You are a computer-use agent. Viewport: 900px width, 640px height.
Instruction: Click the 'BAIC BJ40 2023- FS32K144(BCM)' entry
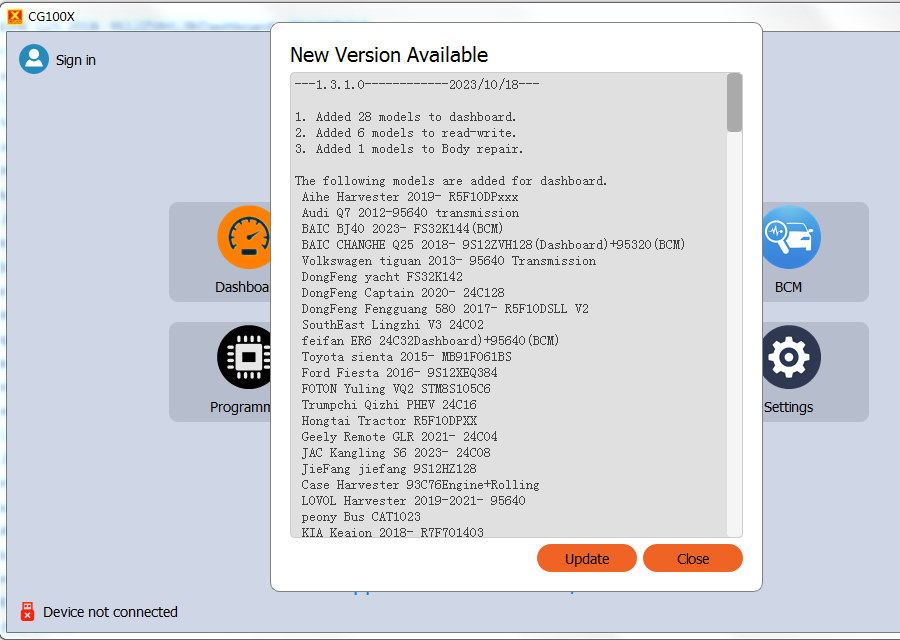pos(402,230)
